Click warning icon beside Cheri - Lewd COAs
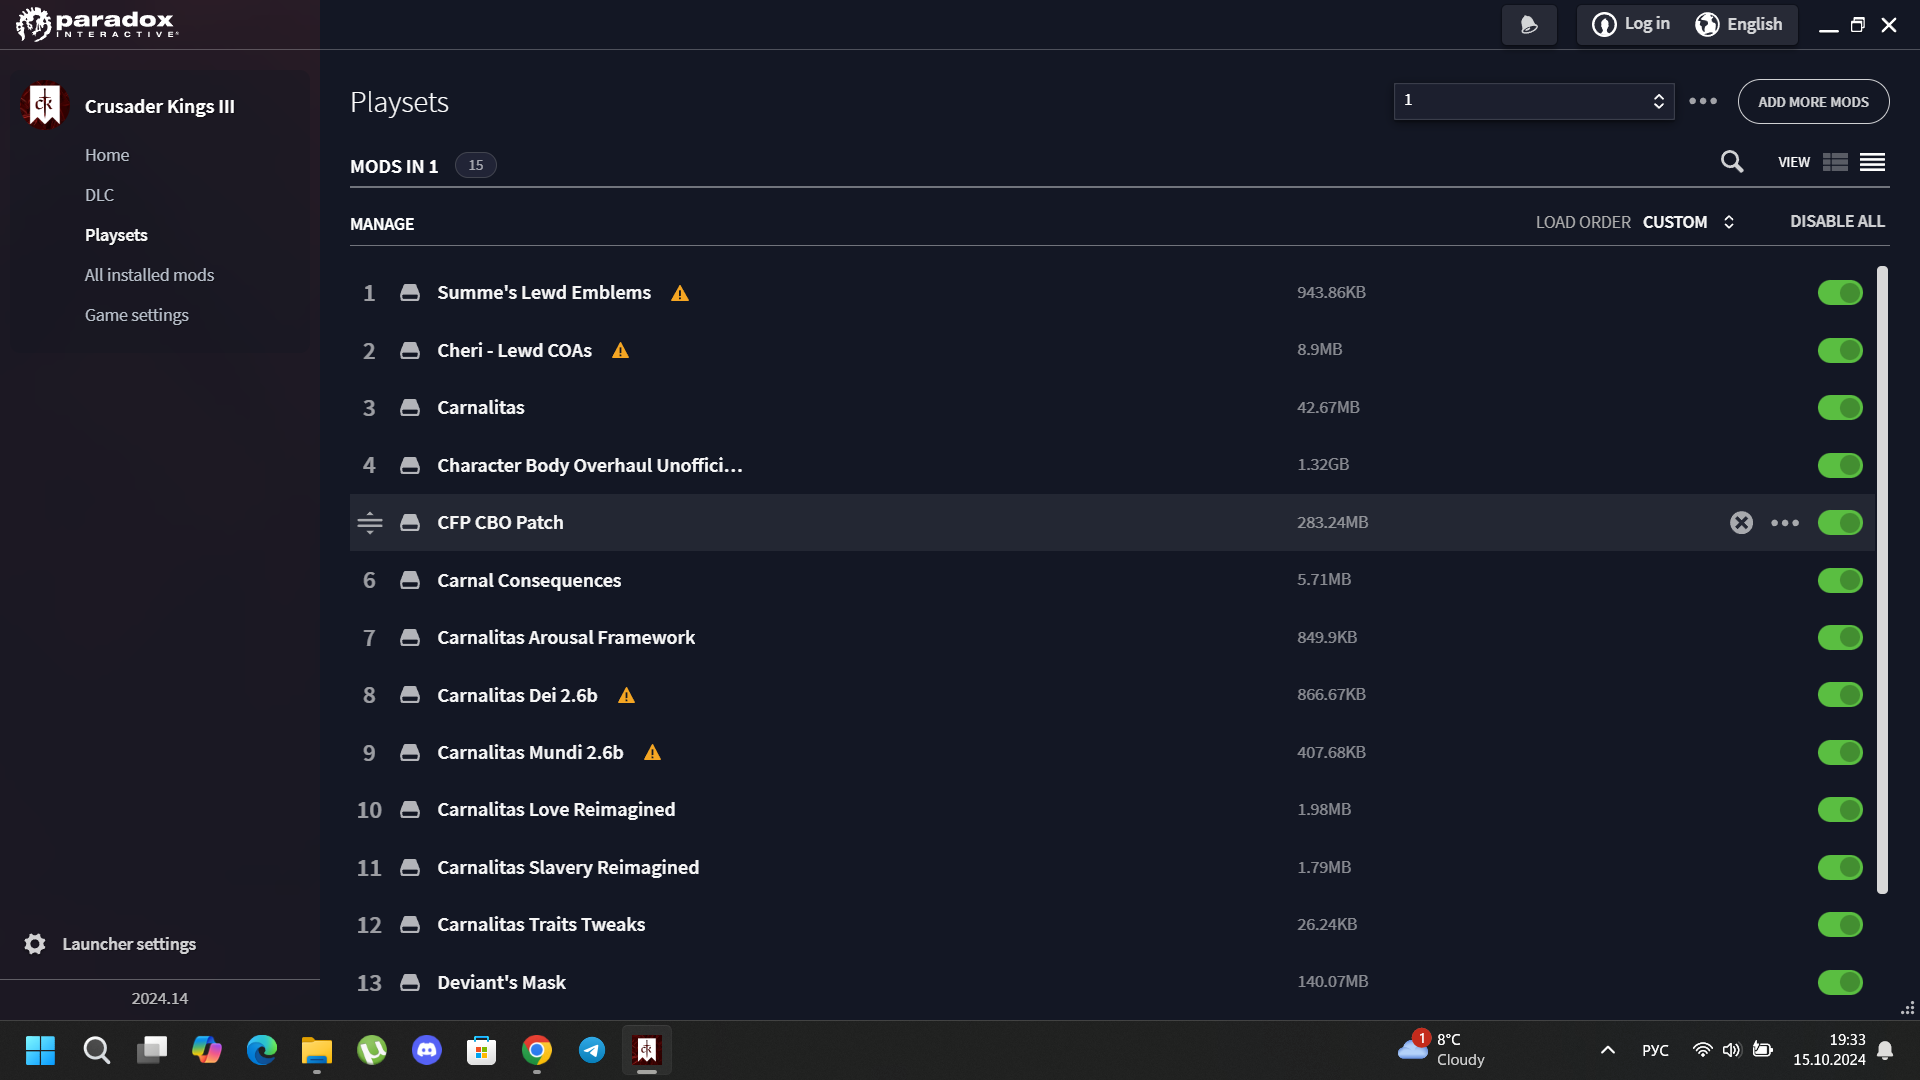The height and width of the screenshot is (1080, 1920). pos(621,350)
